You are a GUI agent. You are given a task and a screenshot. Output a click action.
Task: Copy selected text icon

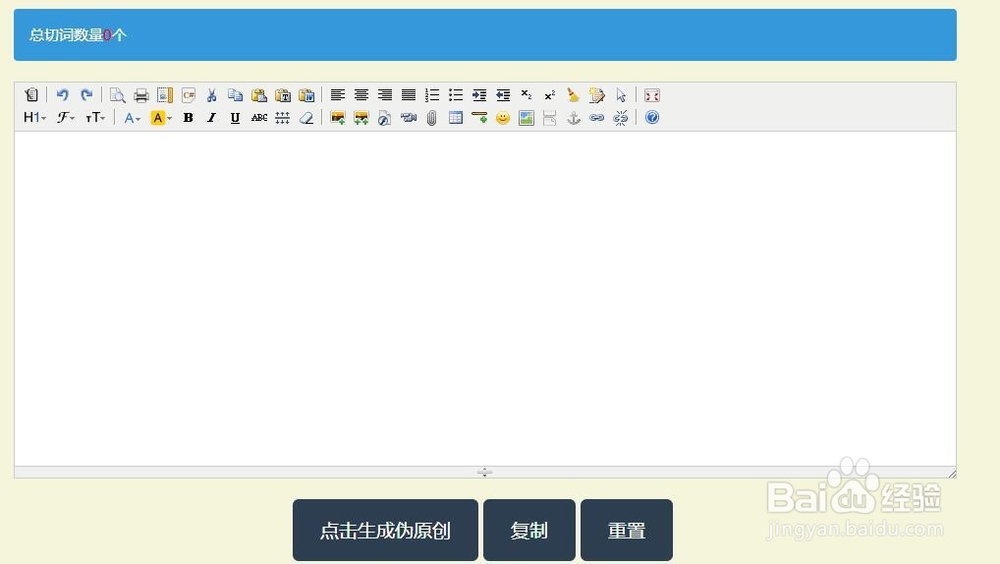click(x=235, y=95)
